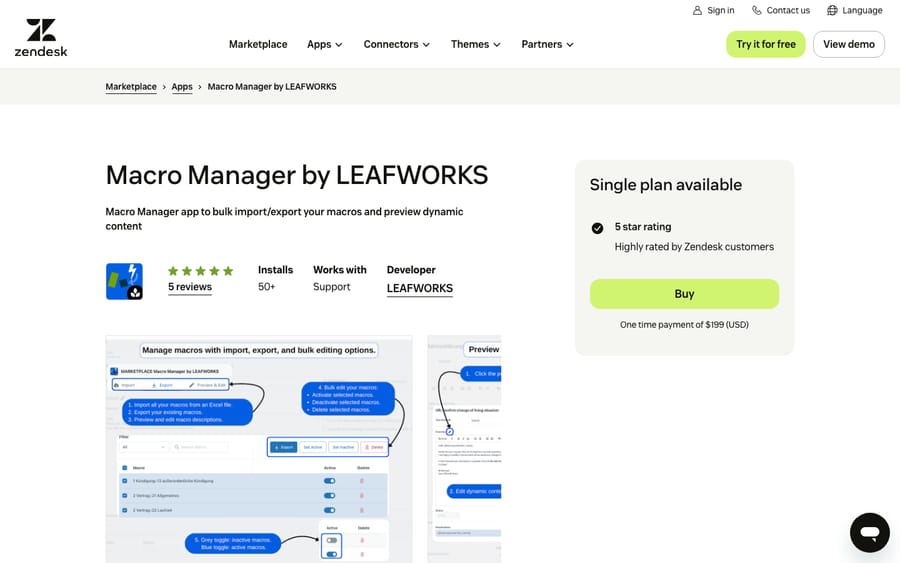900x563 pixels.
Task: Click the Macro Manager app icon
Action: (x=124, y=281)
